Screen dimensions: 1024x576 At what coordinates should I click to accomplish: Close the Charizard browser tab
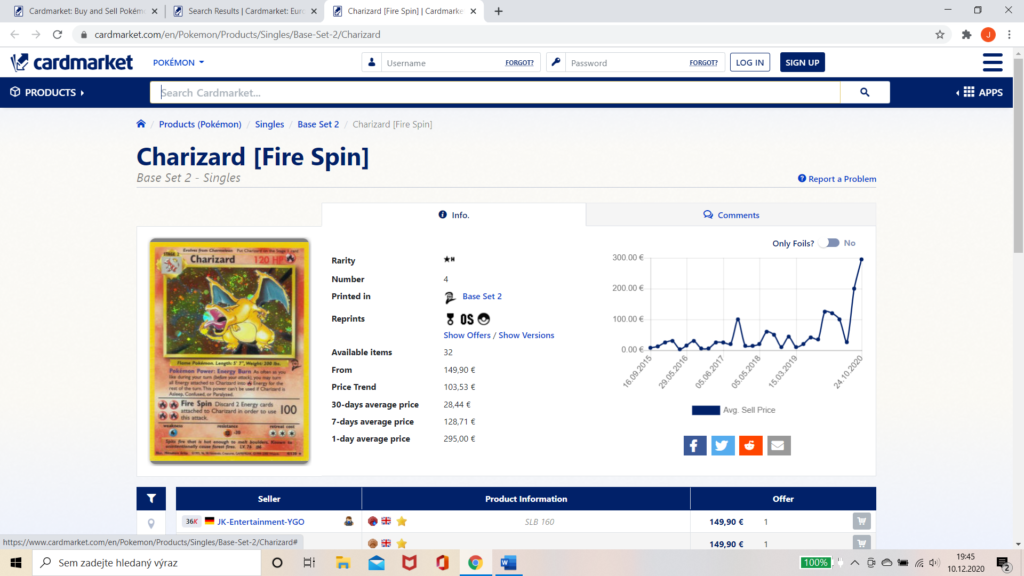[x=473, y=11]
